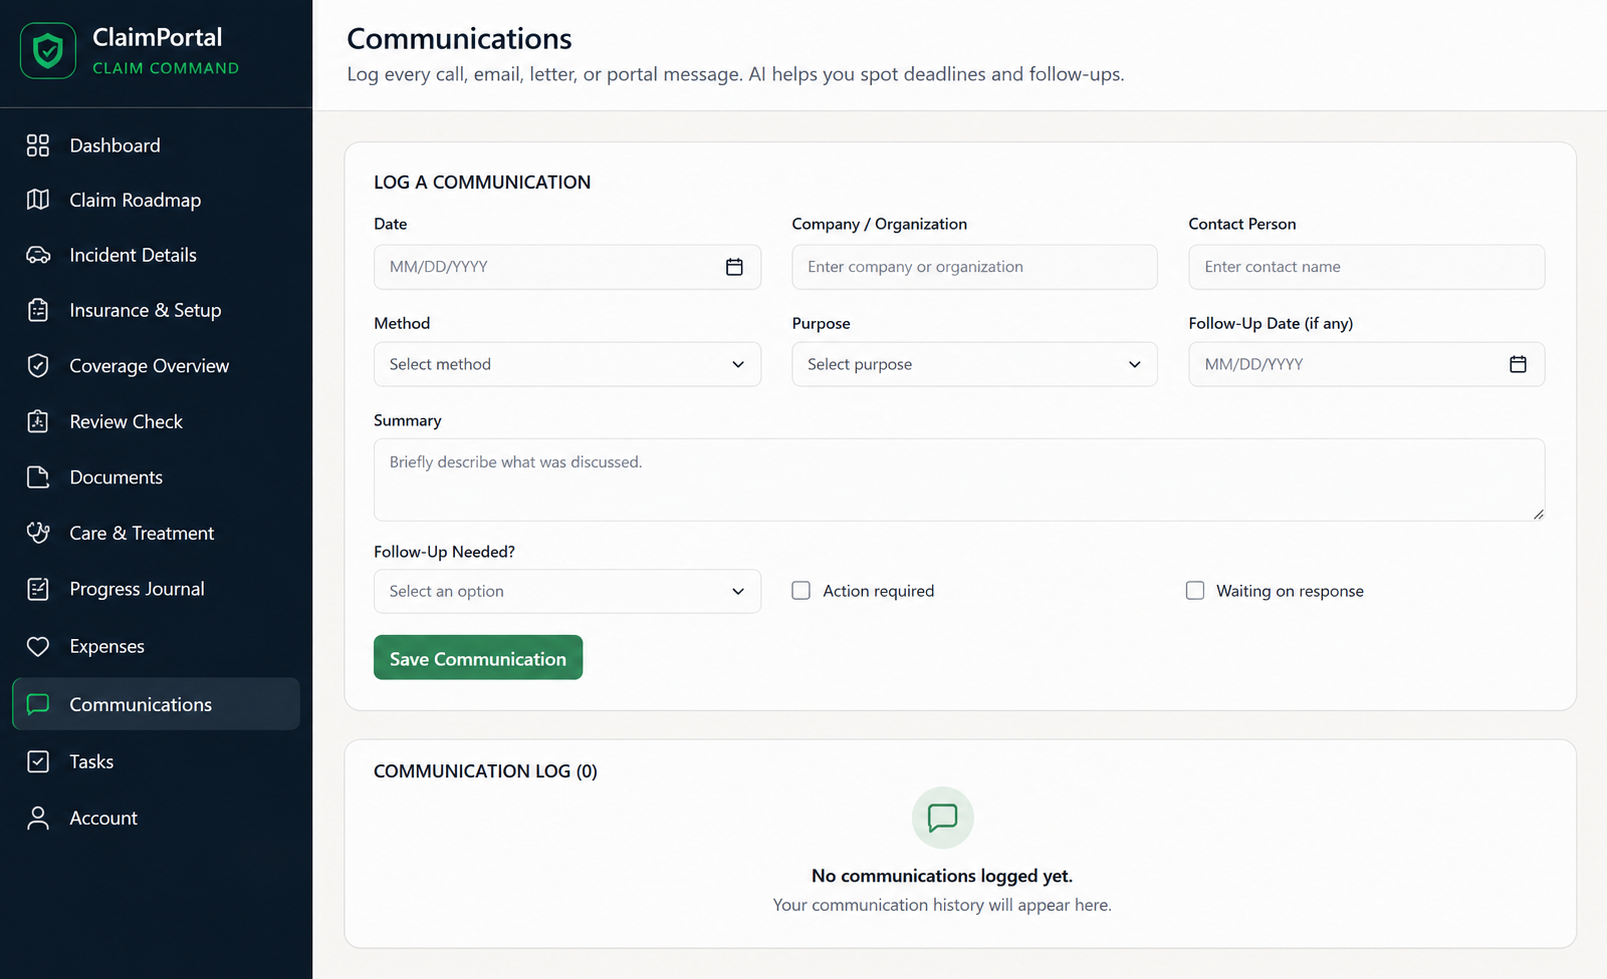Click 'No communications logged yet.' text
Screen dimensions: 1607x979
tap(942, 876)
